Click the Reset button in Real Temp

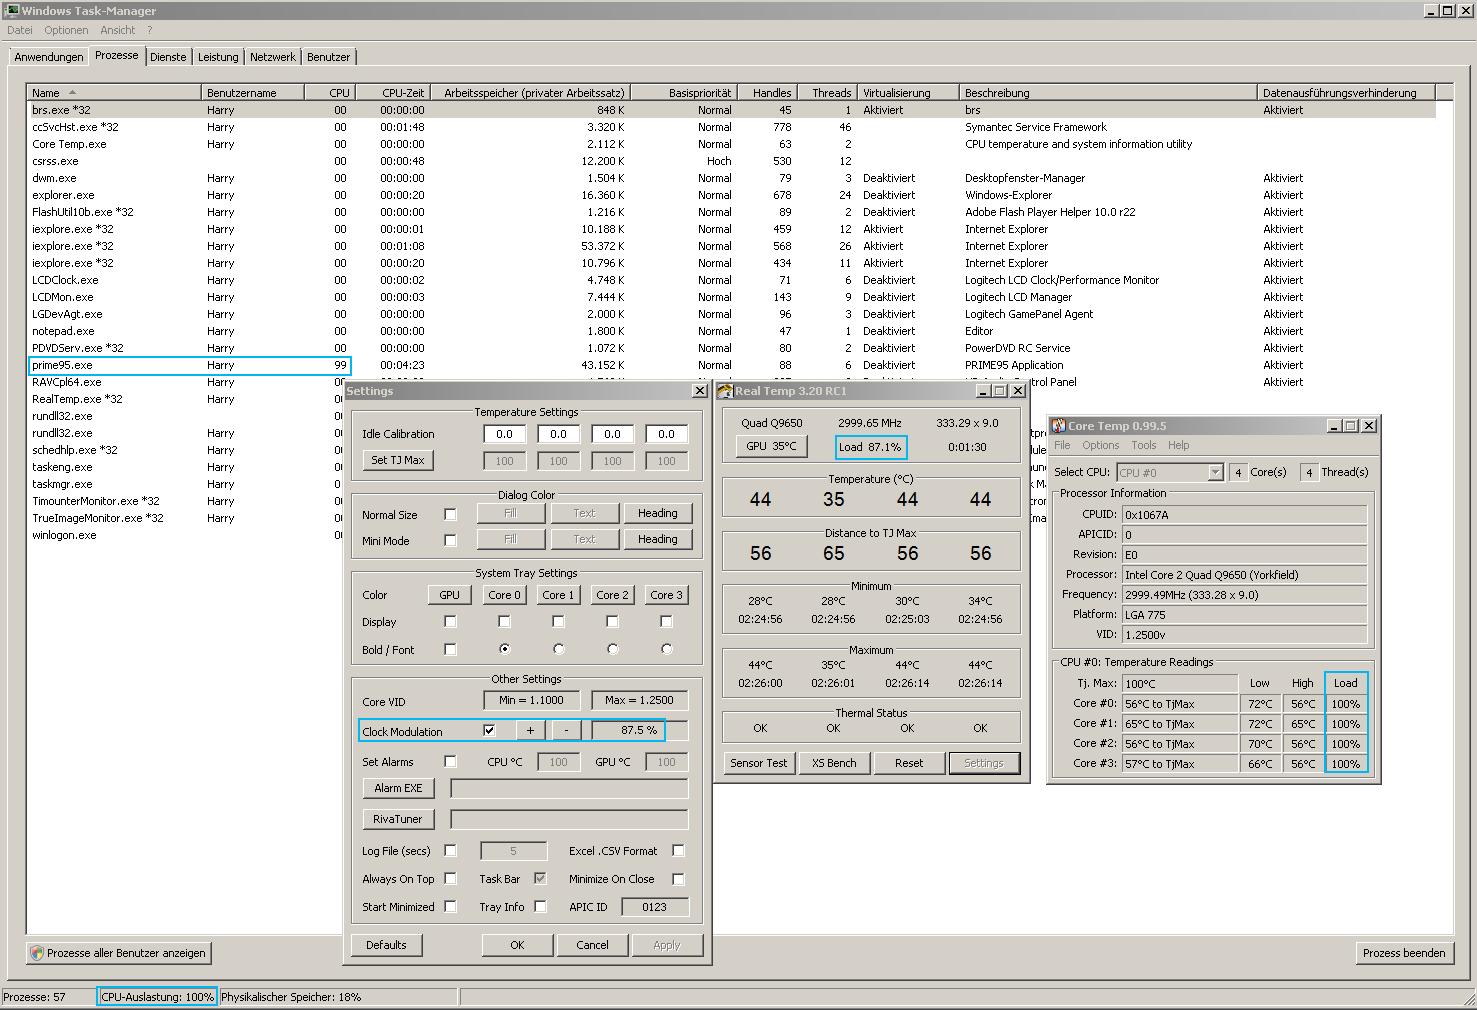tap(909, 763)
